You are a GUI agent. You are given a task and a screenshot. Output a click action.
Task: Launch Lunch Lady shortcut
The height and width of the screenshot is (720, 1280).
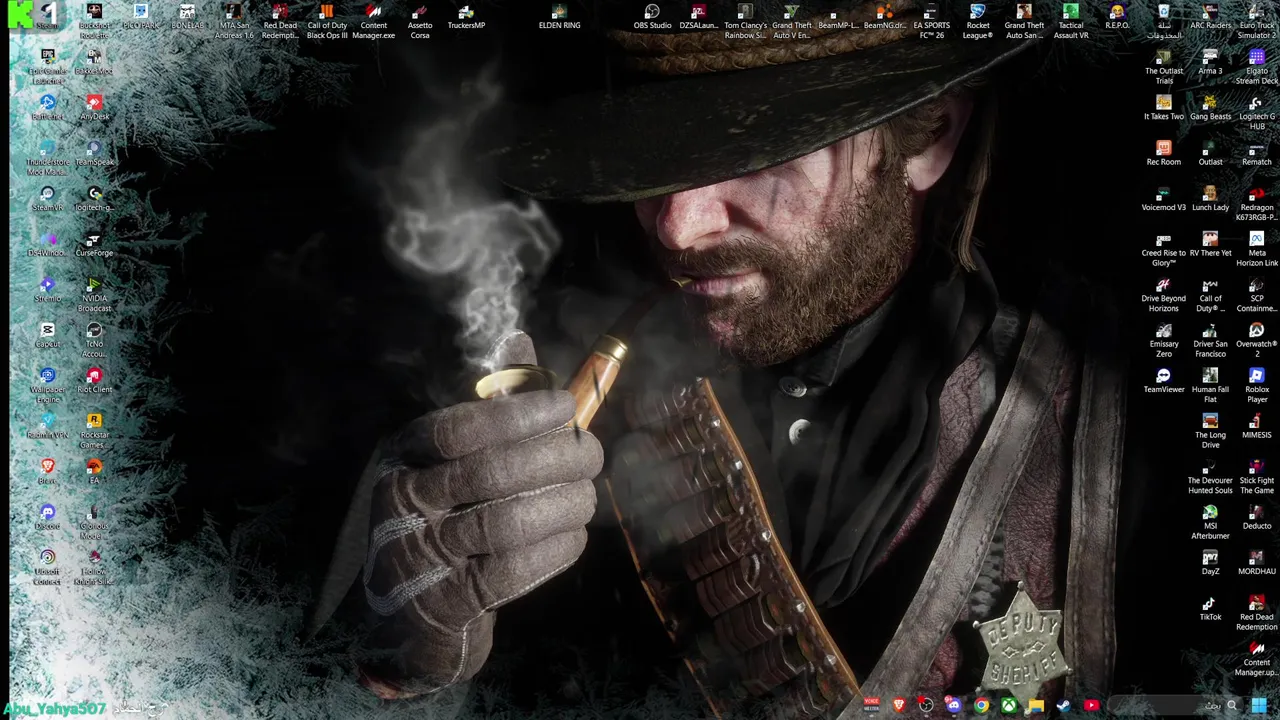[1210, 199]
